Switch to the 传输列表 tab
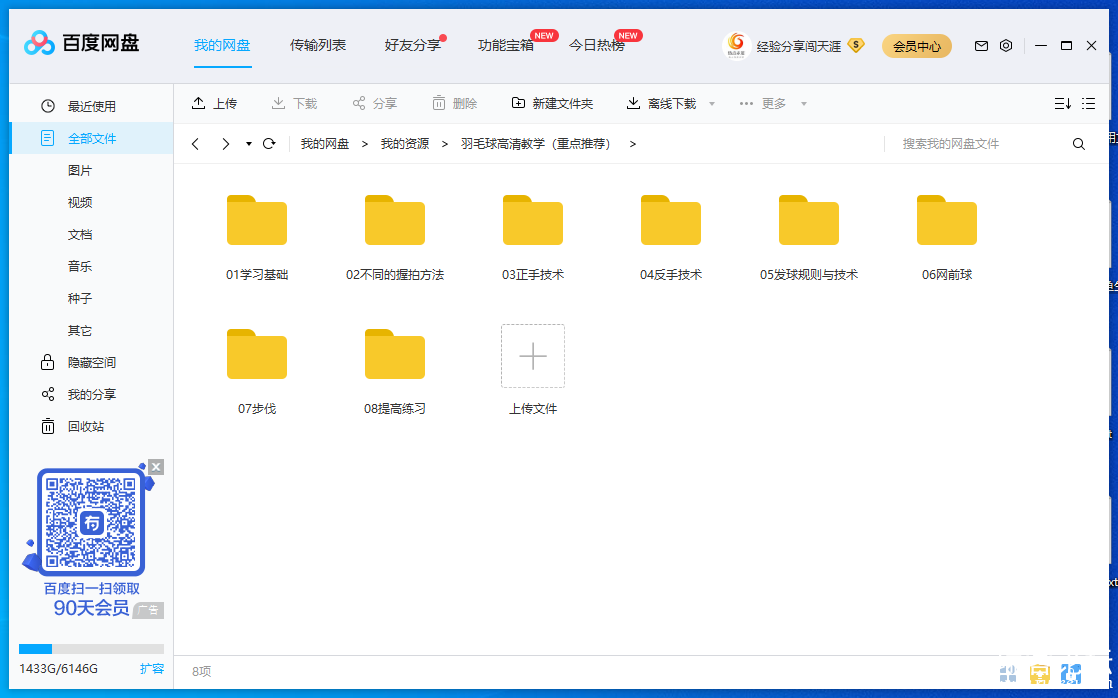The height and width of the screenshot is (698, 1118). 317,45
